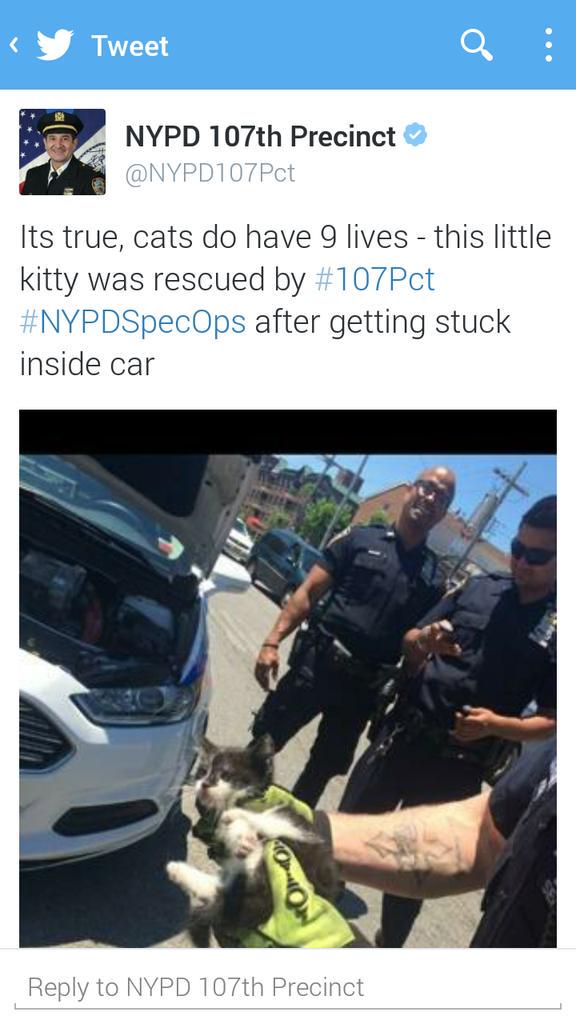Viewport: 576px width, 1024px height.
Task: Follow the #NYPDSpecOps hashtag link
Action: click(133, 322)
